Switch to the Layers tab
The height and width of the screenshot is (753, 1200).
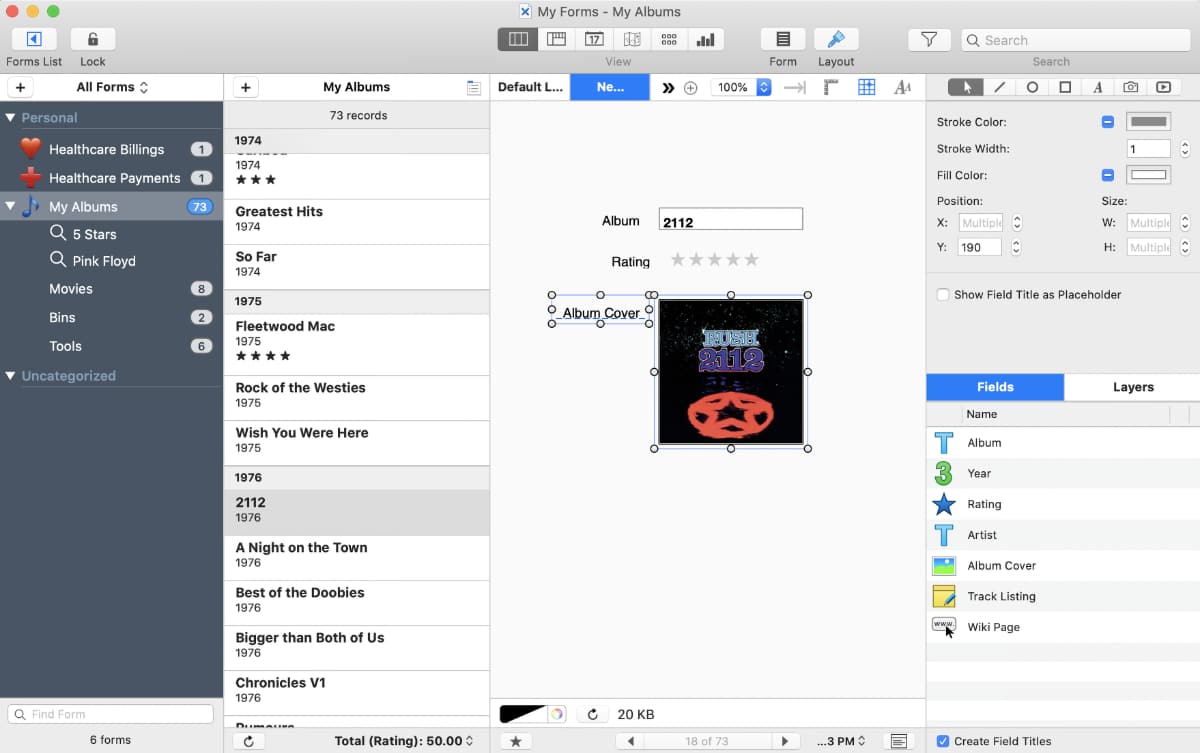pos(1132,387)
